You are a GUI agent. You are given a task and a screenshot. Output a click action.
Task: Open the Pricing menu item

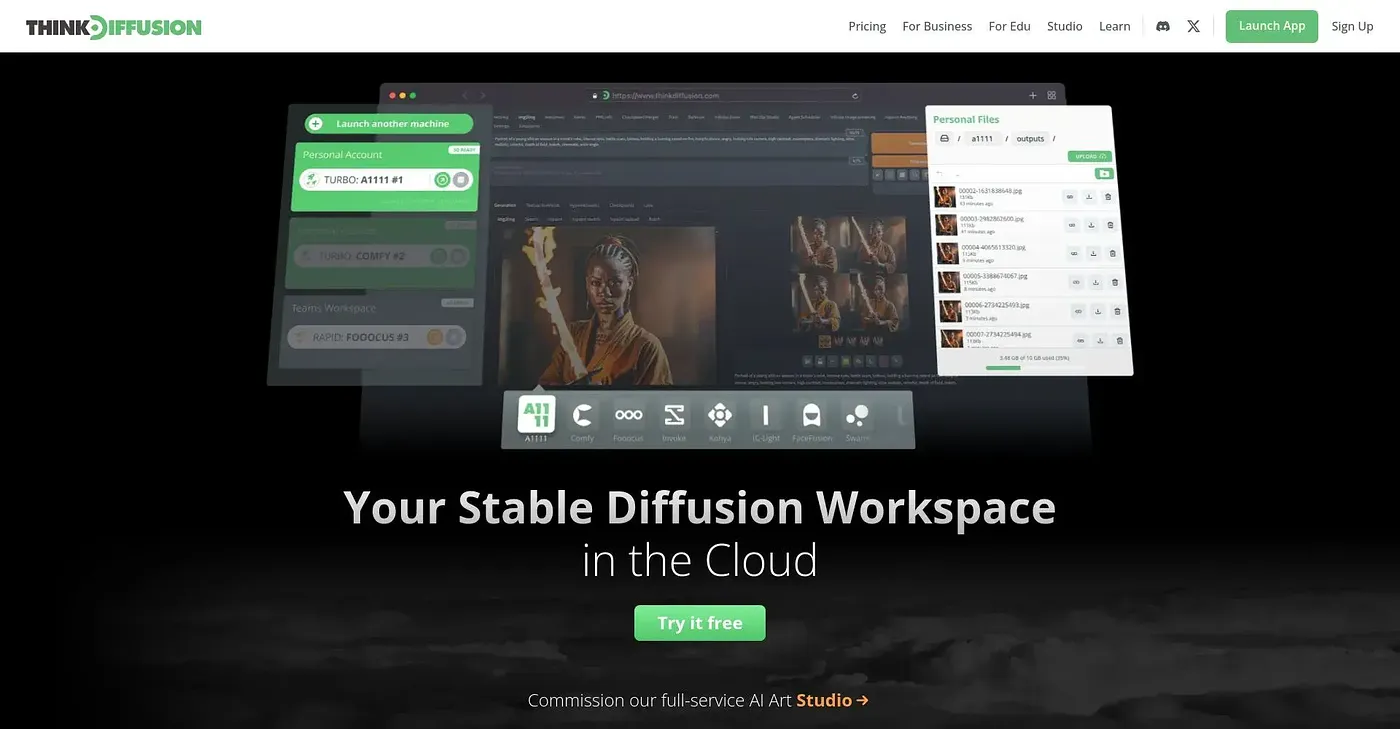[x=867, y=26]
